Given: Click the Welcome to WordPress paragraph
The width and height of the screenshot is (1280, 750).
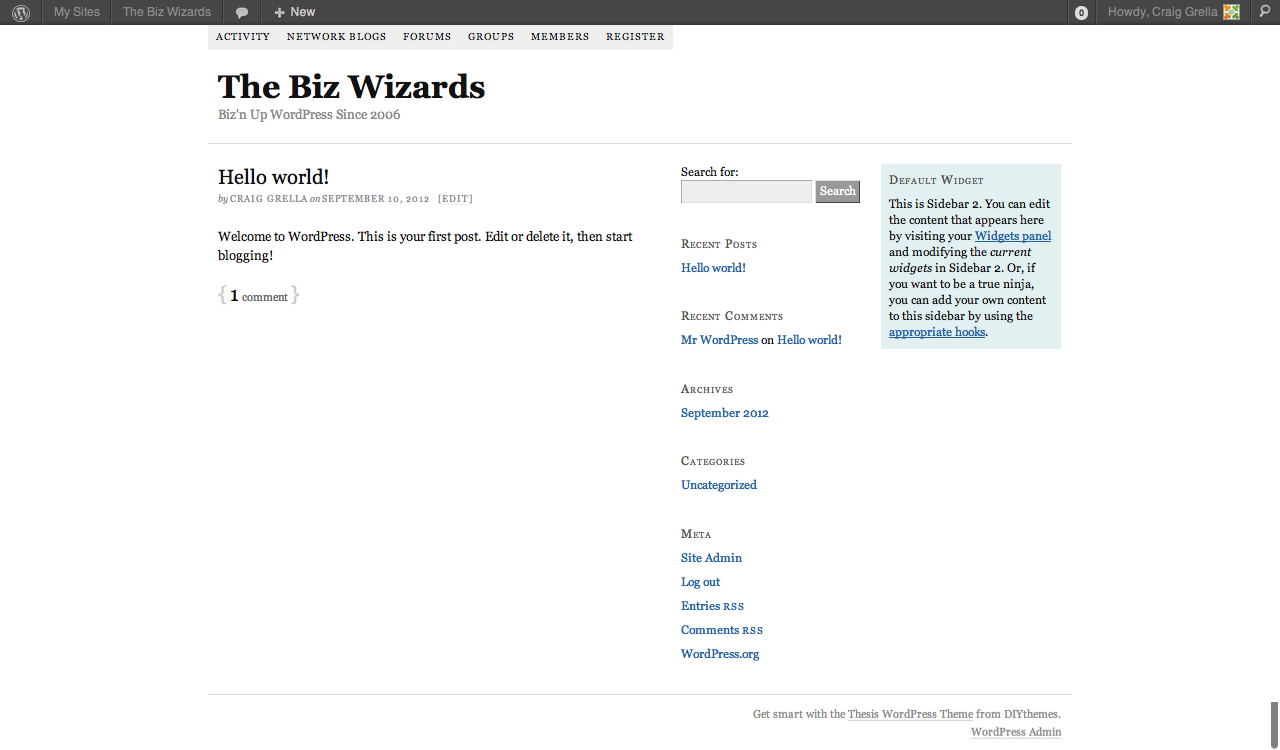Looking at the screenshot, I should pos(425,246).
